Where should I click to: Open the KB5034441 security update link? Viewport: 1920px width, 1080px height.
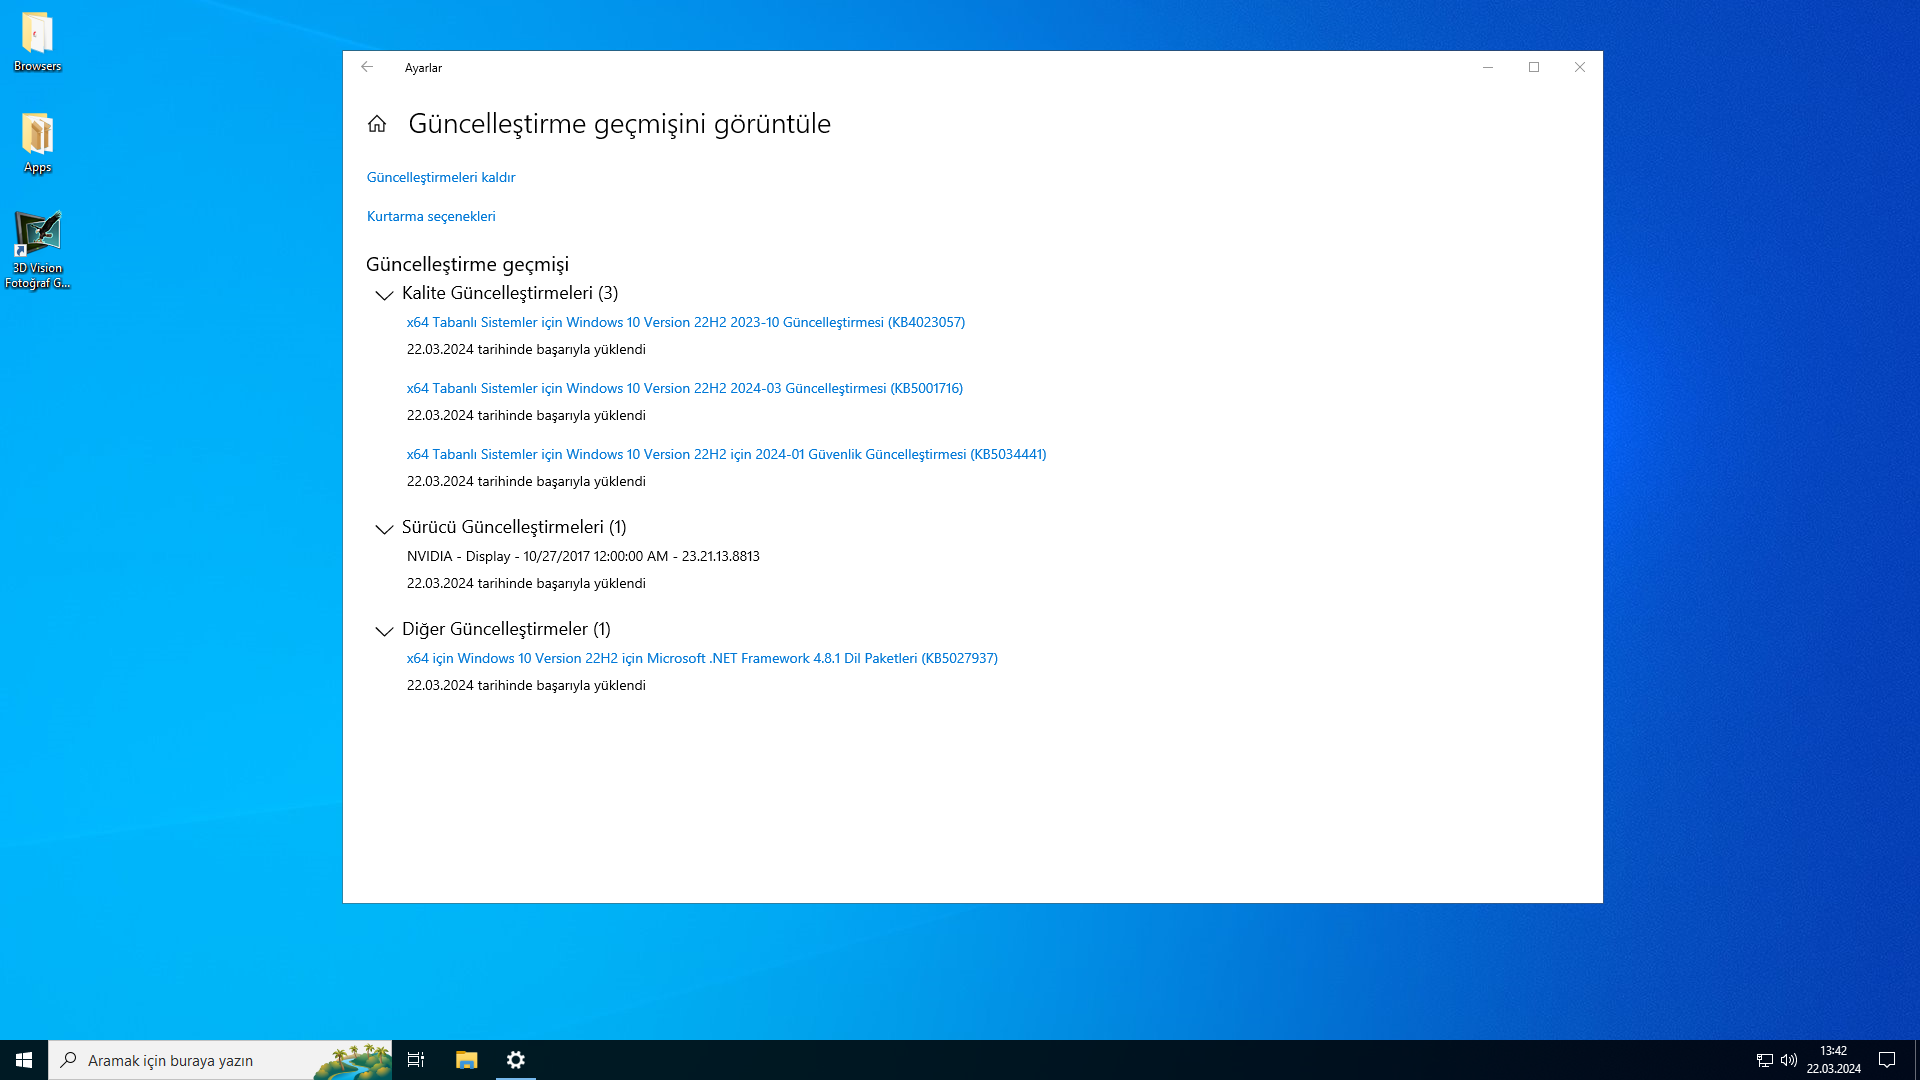click(x=726, y=454)
